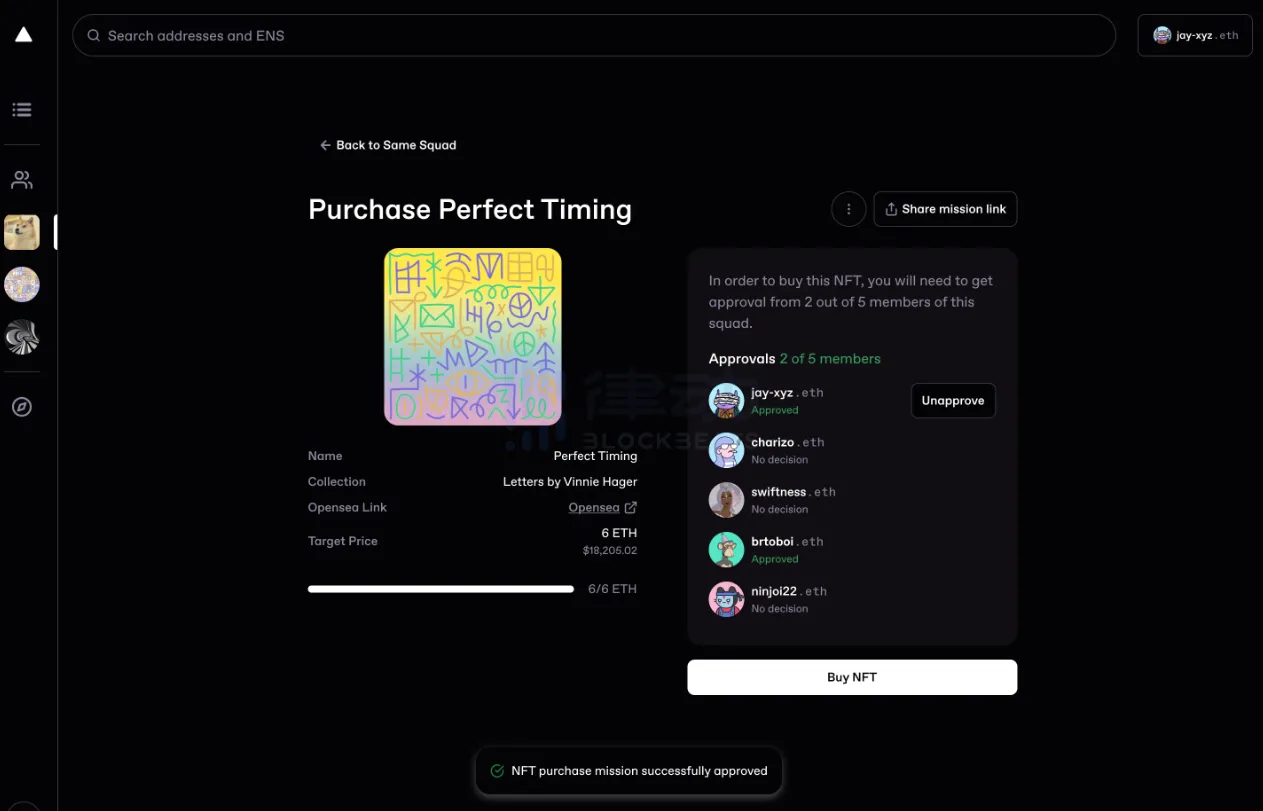The width and height of the screenshot is (1263, 811).
Task: Click the Perfect Timing NFT artwork
Action: 472,337
